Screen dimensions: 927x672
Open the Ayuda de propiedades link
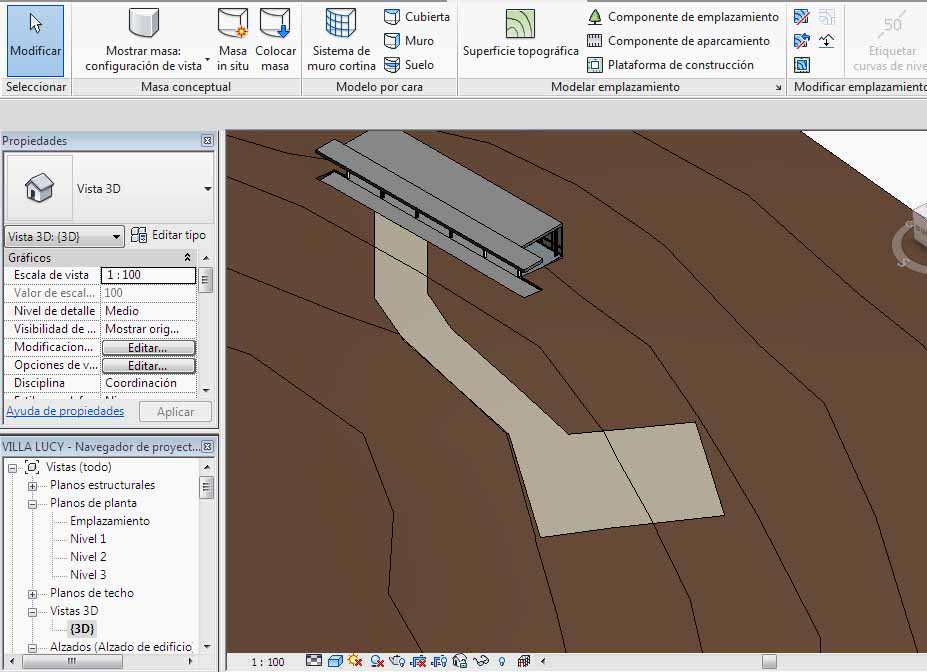(x=65, y=411)
